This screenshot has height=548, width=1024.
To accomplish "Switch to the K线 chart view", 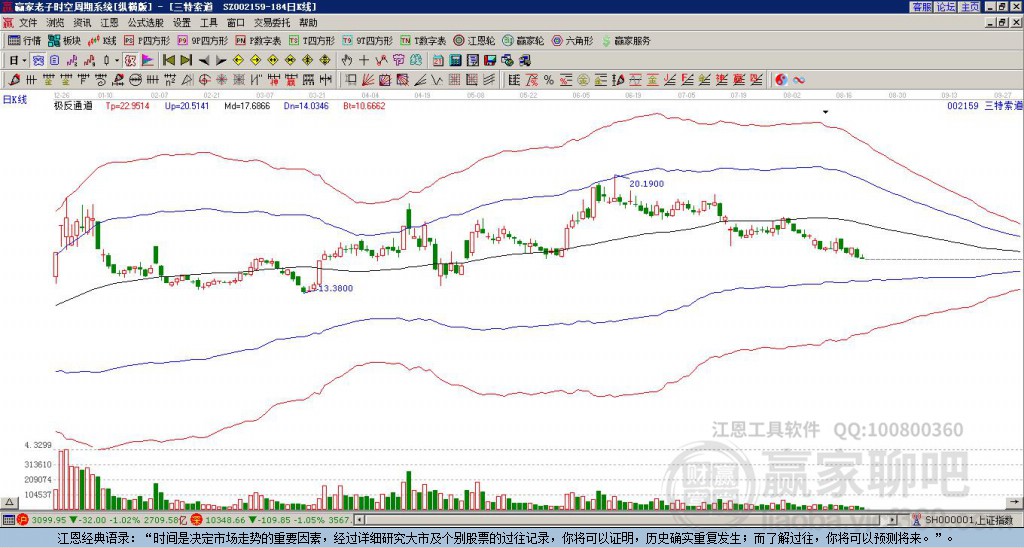I will point(101,40).
